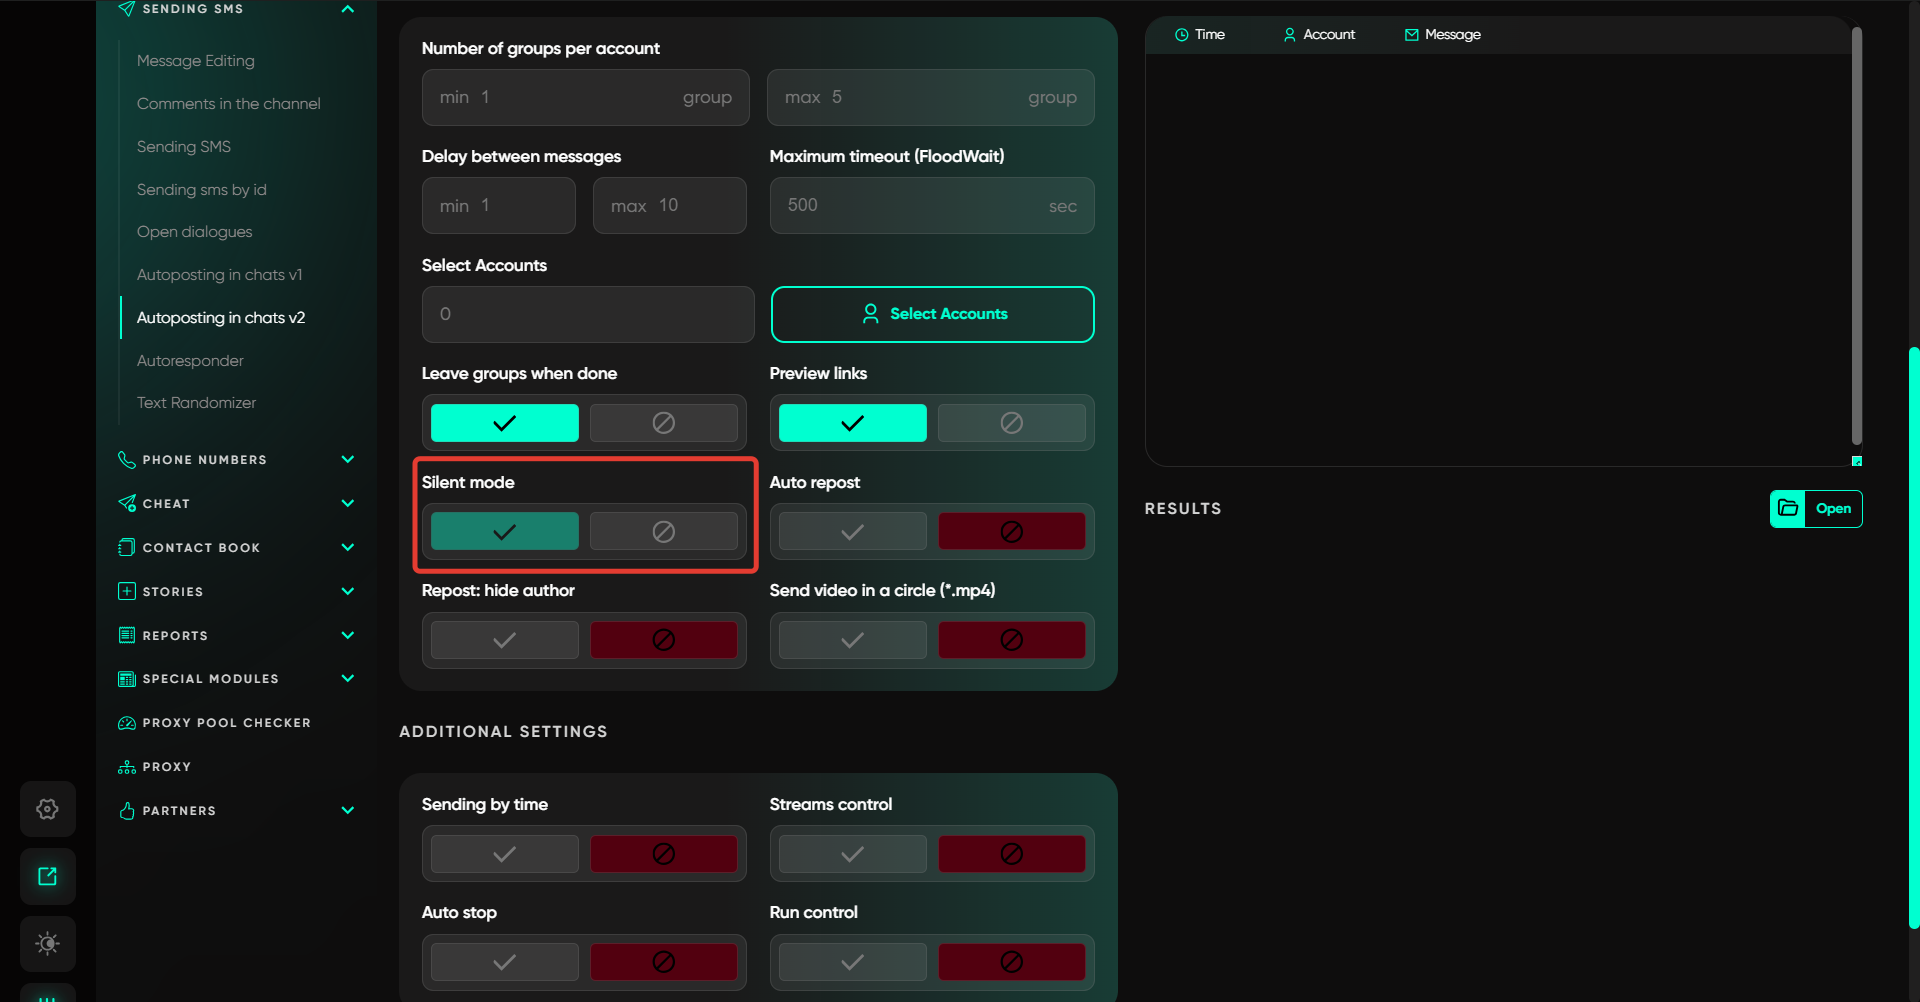
Task: Click the Stories plus icon
Action: 127,591
